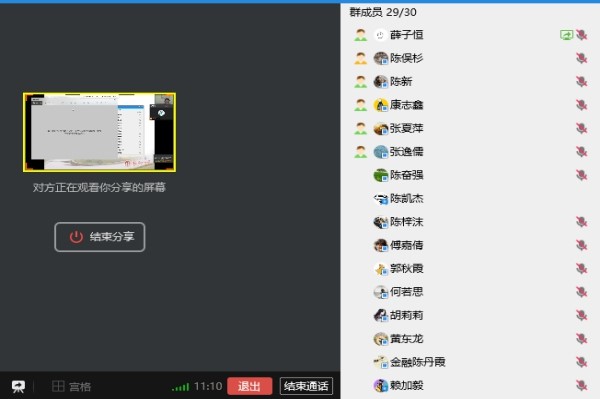The height and width of the screenshot is (399, 600).
Task: Click the muted mic icon for 张夏萍
Action: pos(582,128)
